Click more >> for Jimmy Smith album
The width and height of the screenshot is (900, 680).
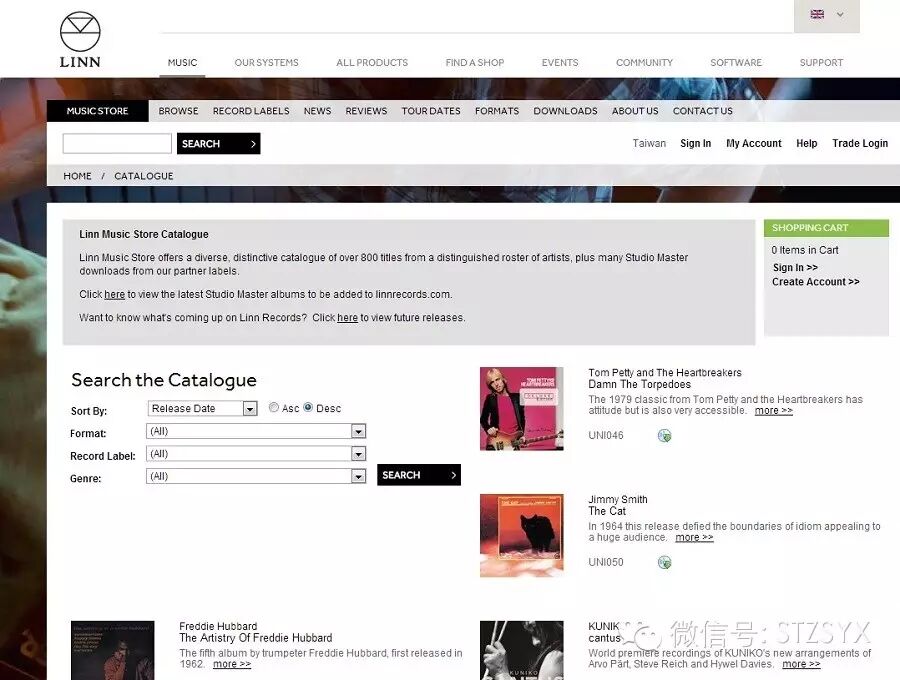[695, 538]
